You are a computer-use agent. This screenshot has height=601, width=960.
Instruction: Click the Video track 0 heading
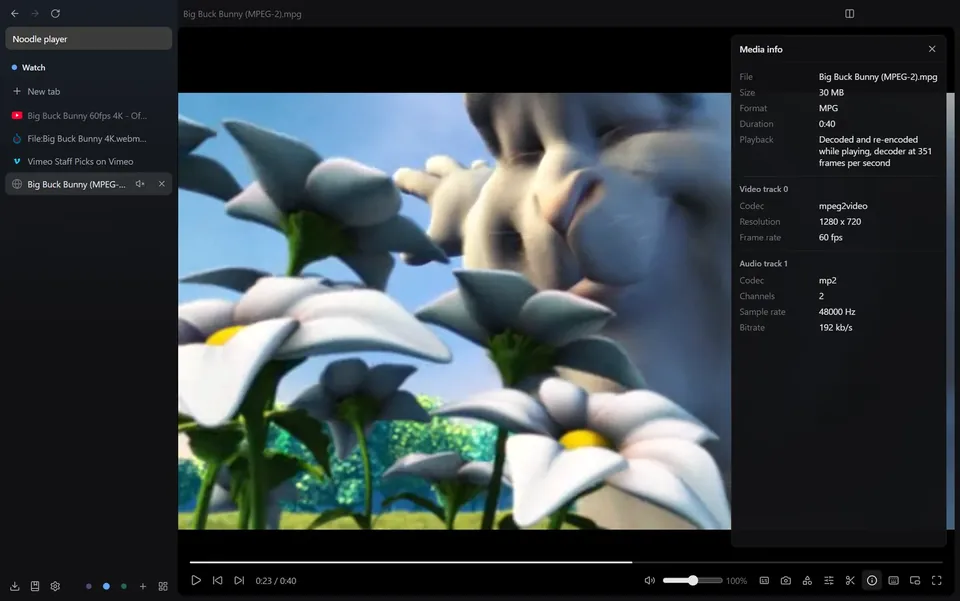763,189
